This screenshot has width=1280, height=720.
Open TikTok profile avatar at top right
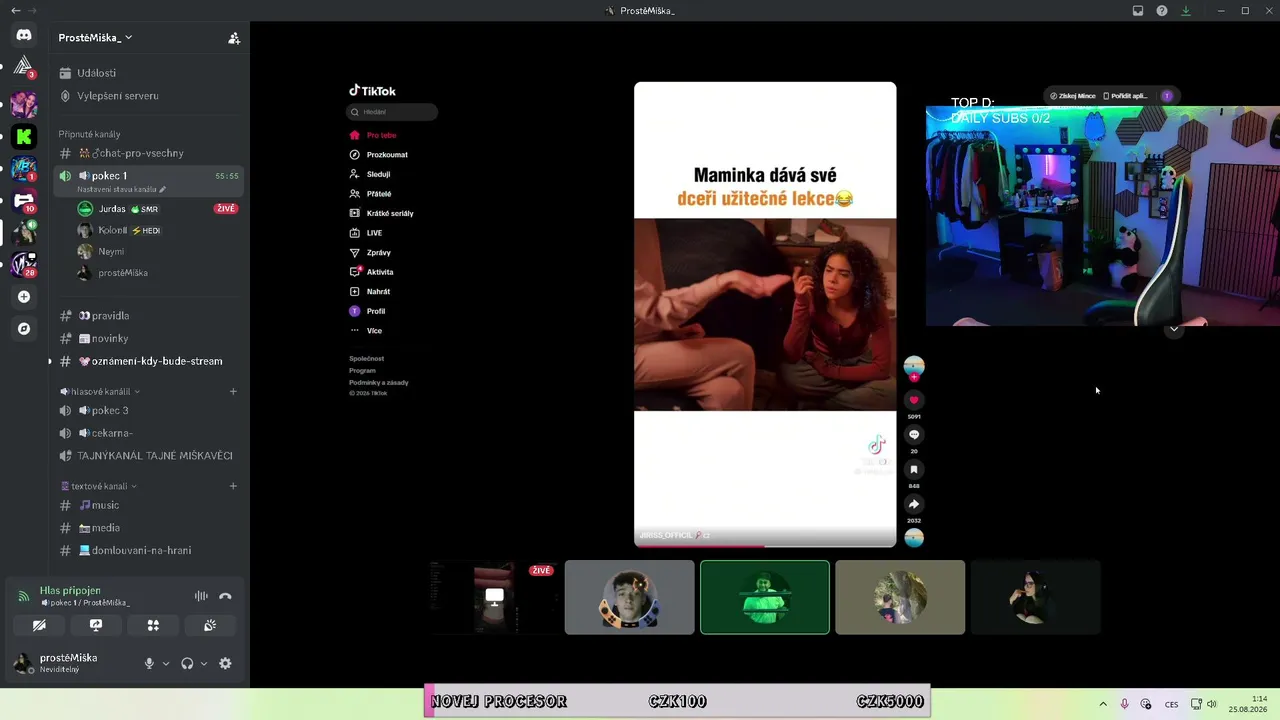pos(1166,96)
